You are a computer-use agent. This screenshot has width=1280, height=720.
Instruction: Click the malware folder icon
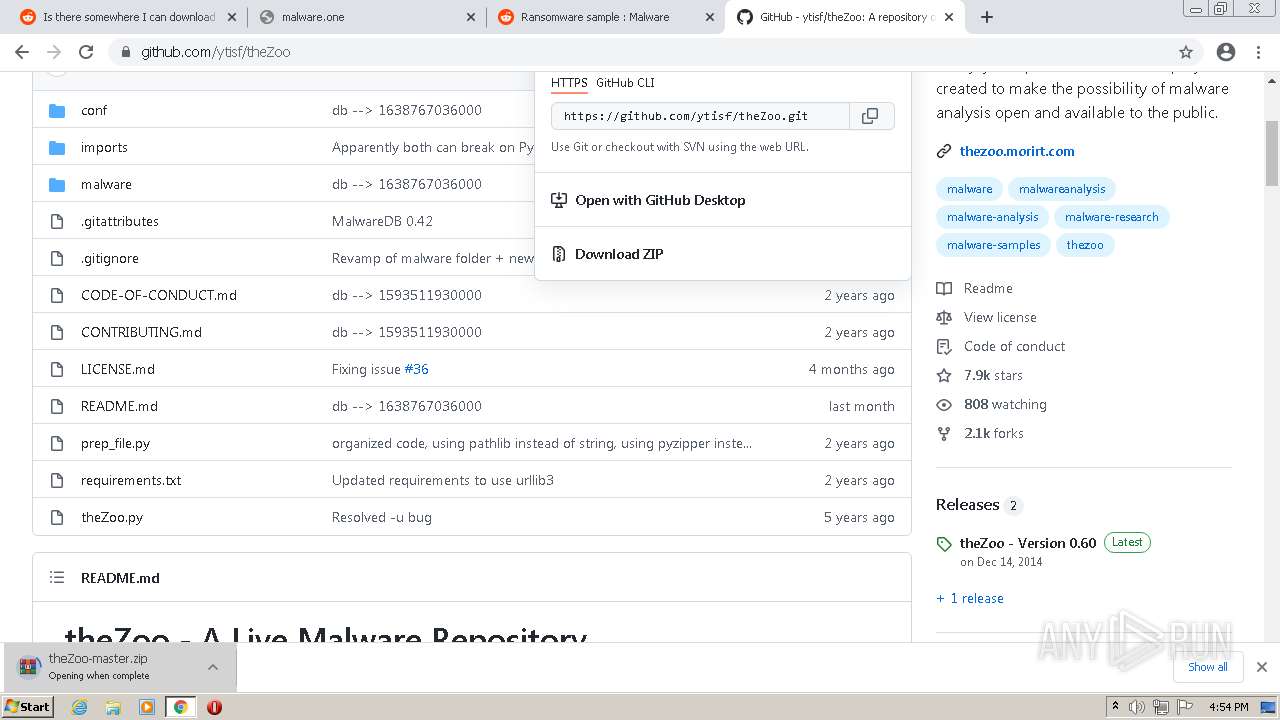point(57,184)
